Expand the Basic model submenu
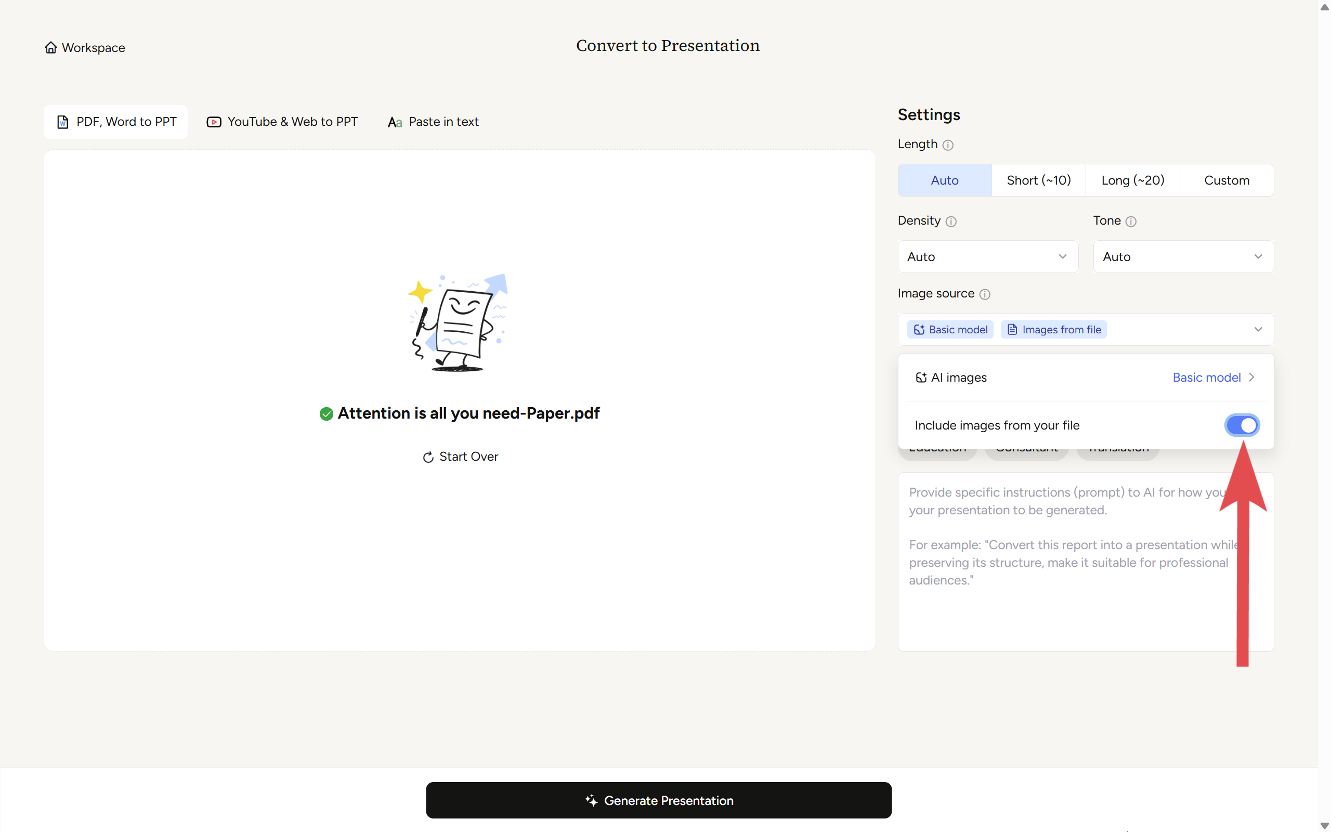The image size is (1331, 832). pyautogui.click(x=1213, y=378)
